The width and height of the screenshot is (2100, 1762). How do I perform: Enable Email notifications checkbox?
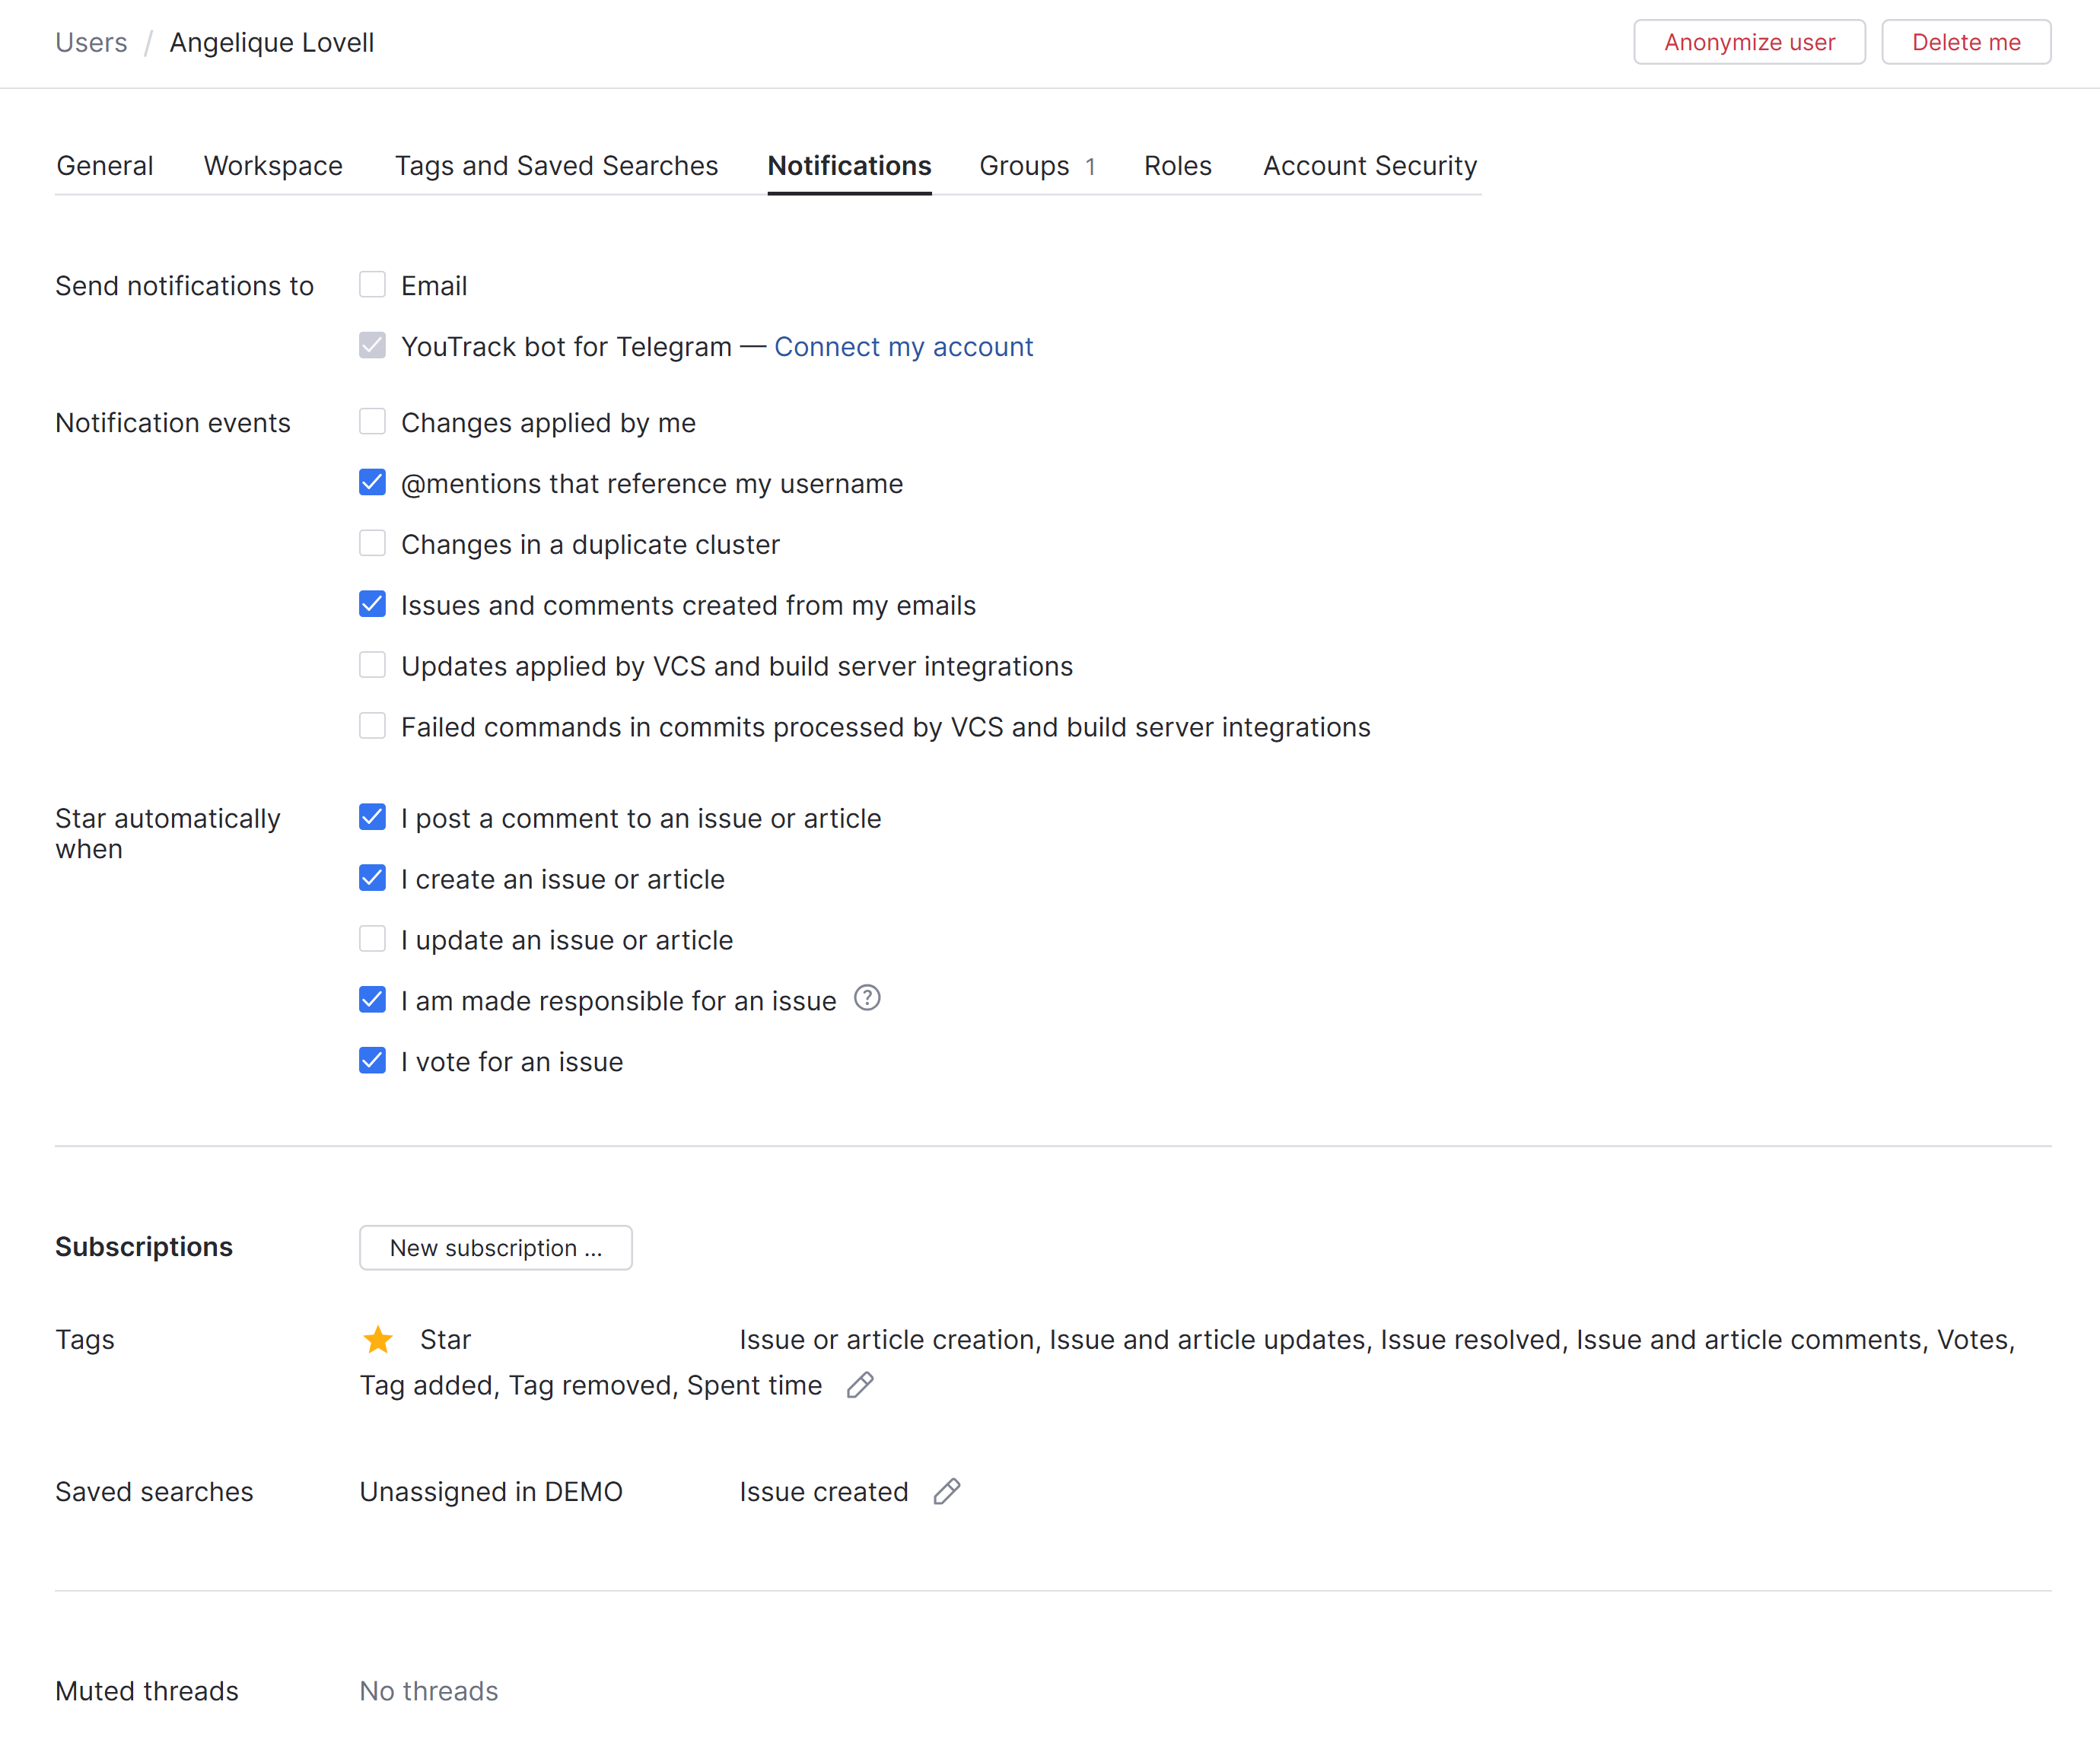372,285
